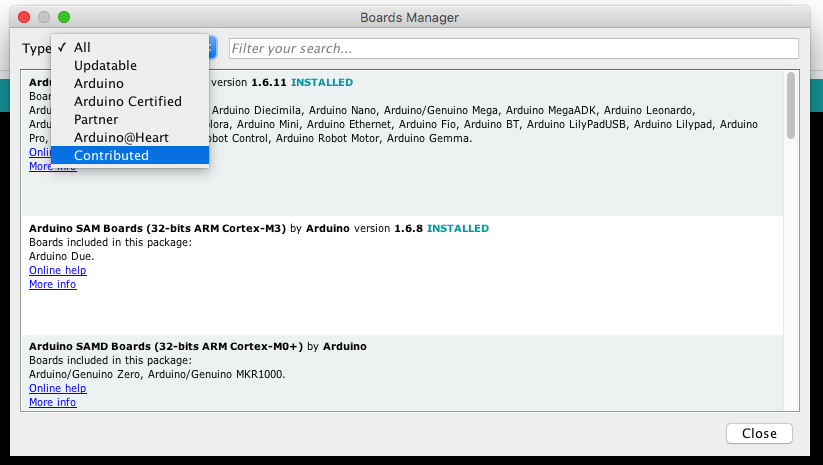
Task: Click the Close button
Action: tap(759, 434)
